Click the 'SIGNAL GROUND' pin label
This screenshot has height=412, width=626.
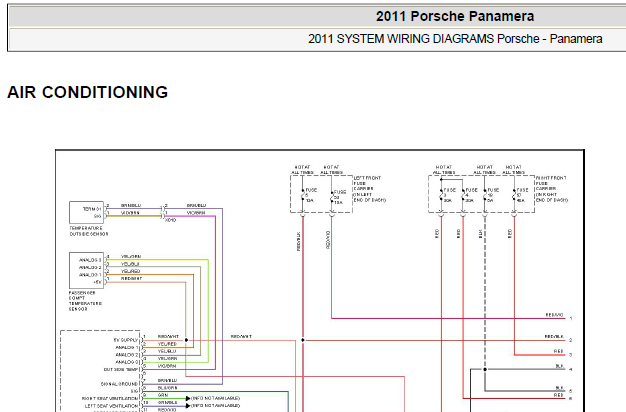(x=119, y=384)
